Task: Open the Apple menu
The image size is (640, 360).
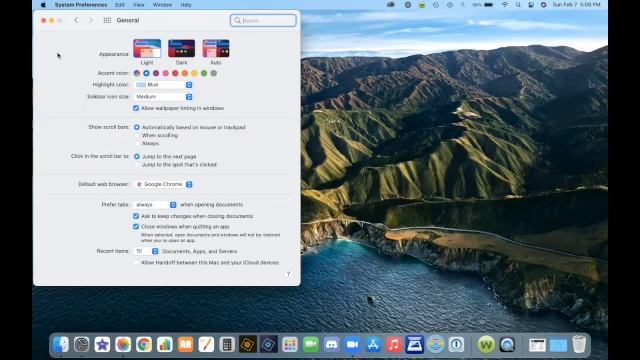Action: pyautogui.click(x=43, y=5)
